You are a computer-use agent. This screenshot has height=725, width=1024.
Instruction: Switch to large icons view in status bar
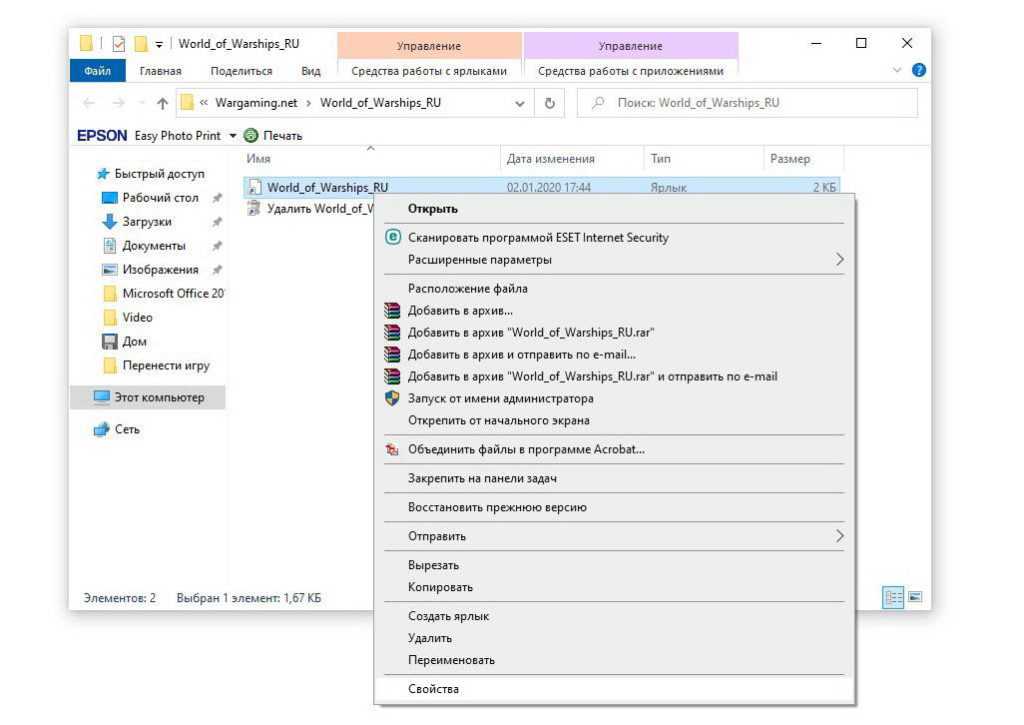[915, 597]
